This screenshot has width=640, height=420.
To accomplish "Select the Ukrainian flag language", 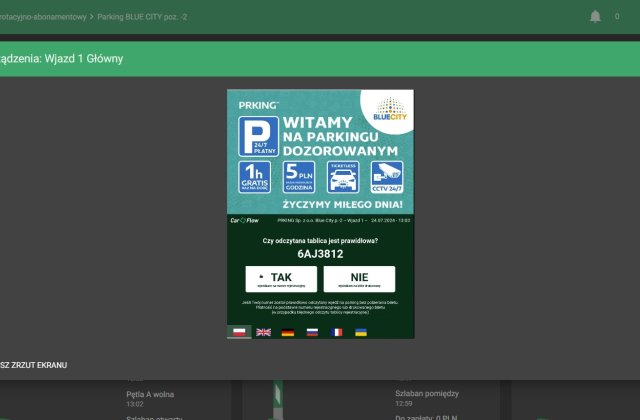I will (360, 332).
